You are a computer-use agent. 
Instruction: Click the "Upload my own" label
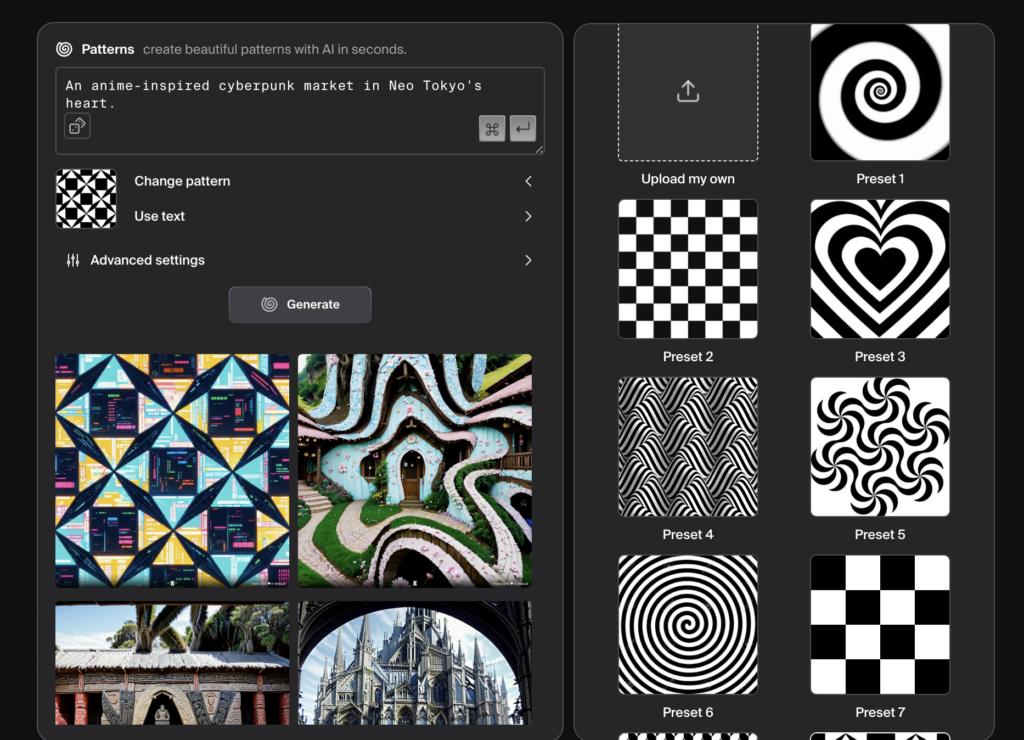pyautogui.click(x=688, y=179)
